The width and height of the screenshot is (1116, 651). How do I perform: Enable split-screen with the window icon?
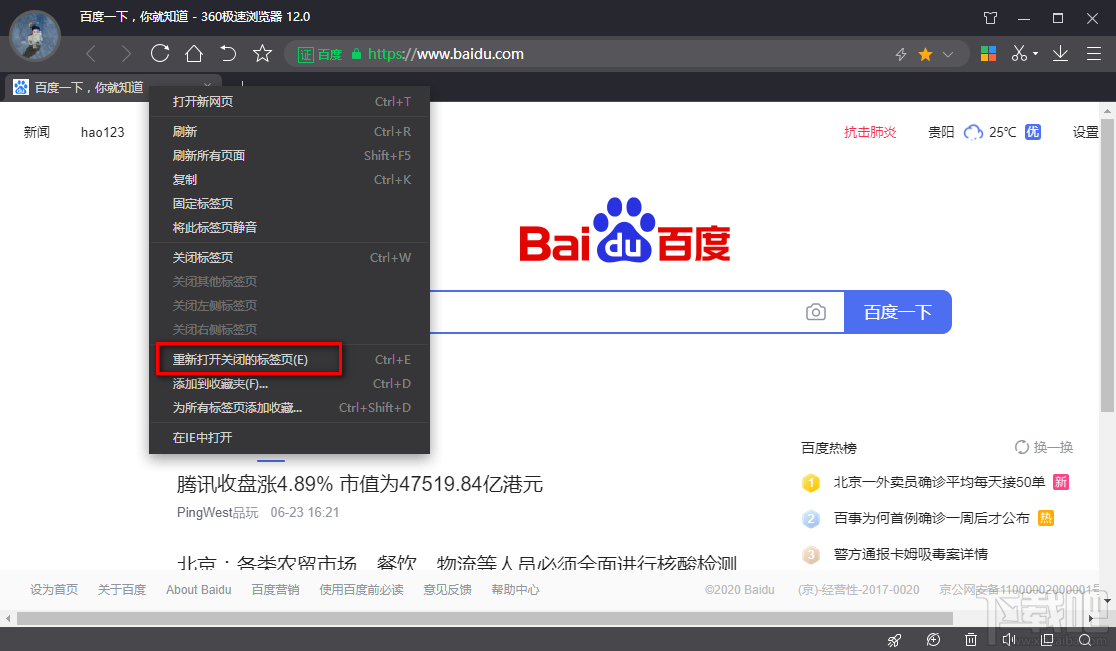1047,640
